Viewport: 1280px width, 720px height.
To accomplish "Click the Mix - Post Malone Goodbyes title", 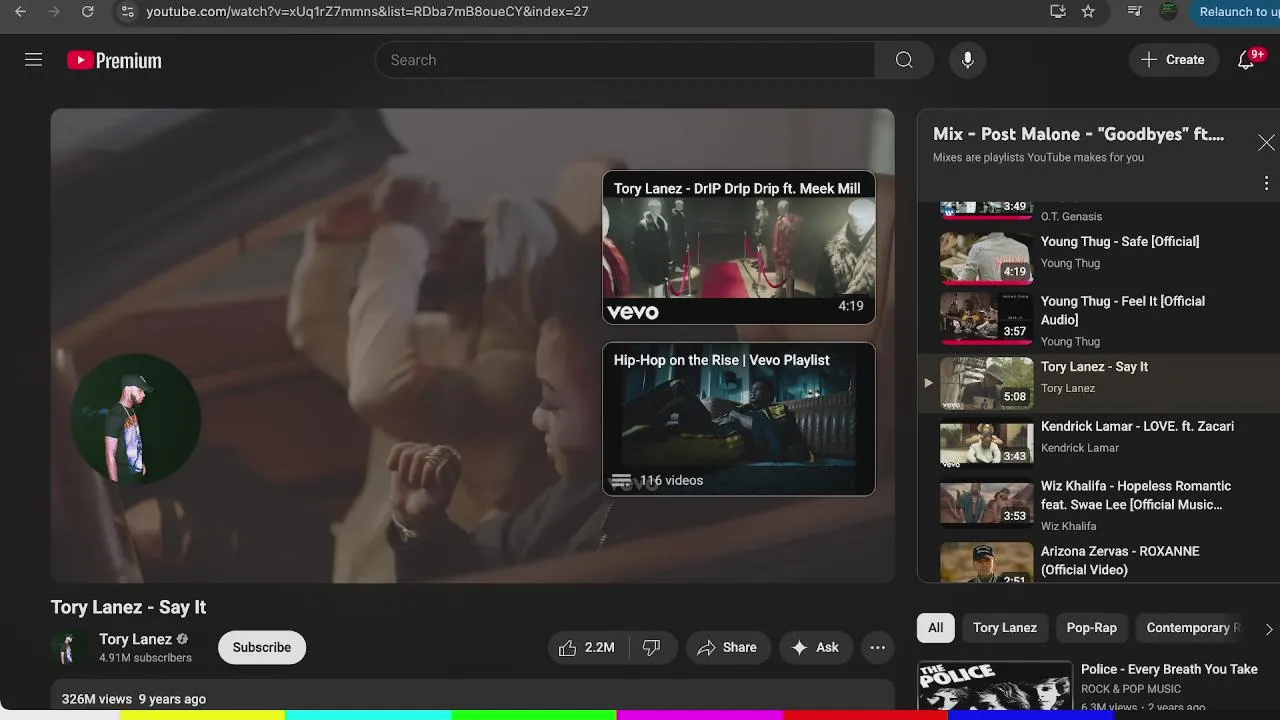I will (1078, 134).
